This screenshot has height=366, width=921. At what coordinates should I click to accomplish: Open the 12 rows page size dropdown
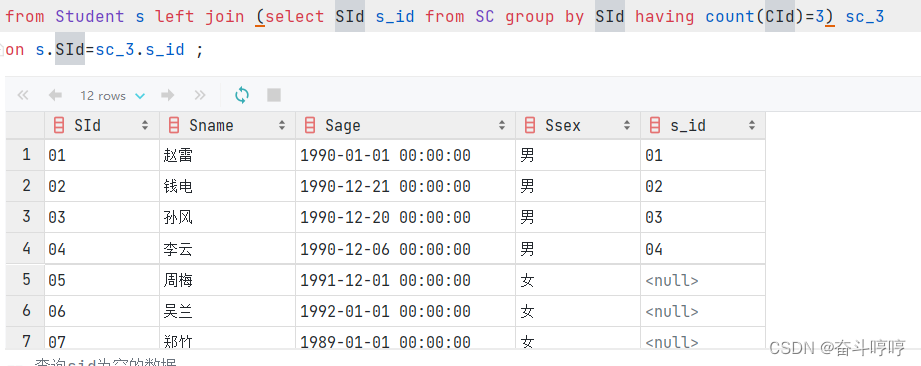pos(113,96)
